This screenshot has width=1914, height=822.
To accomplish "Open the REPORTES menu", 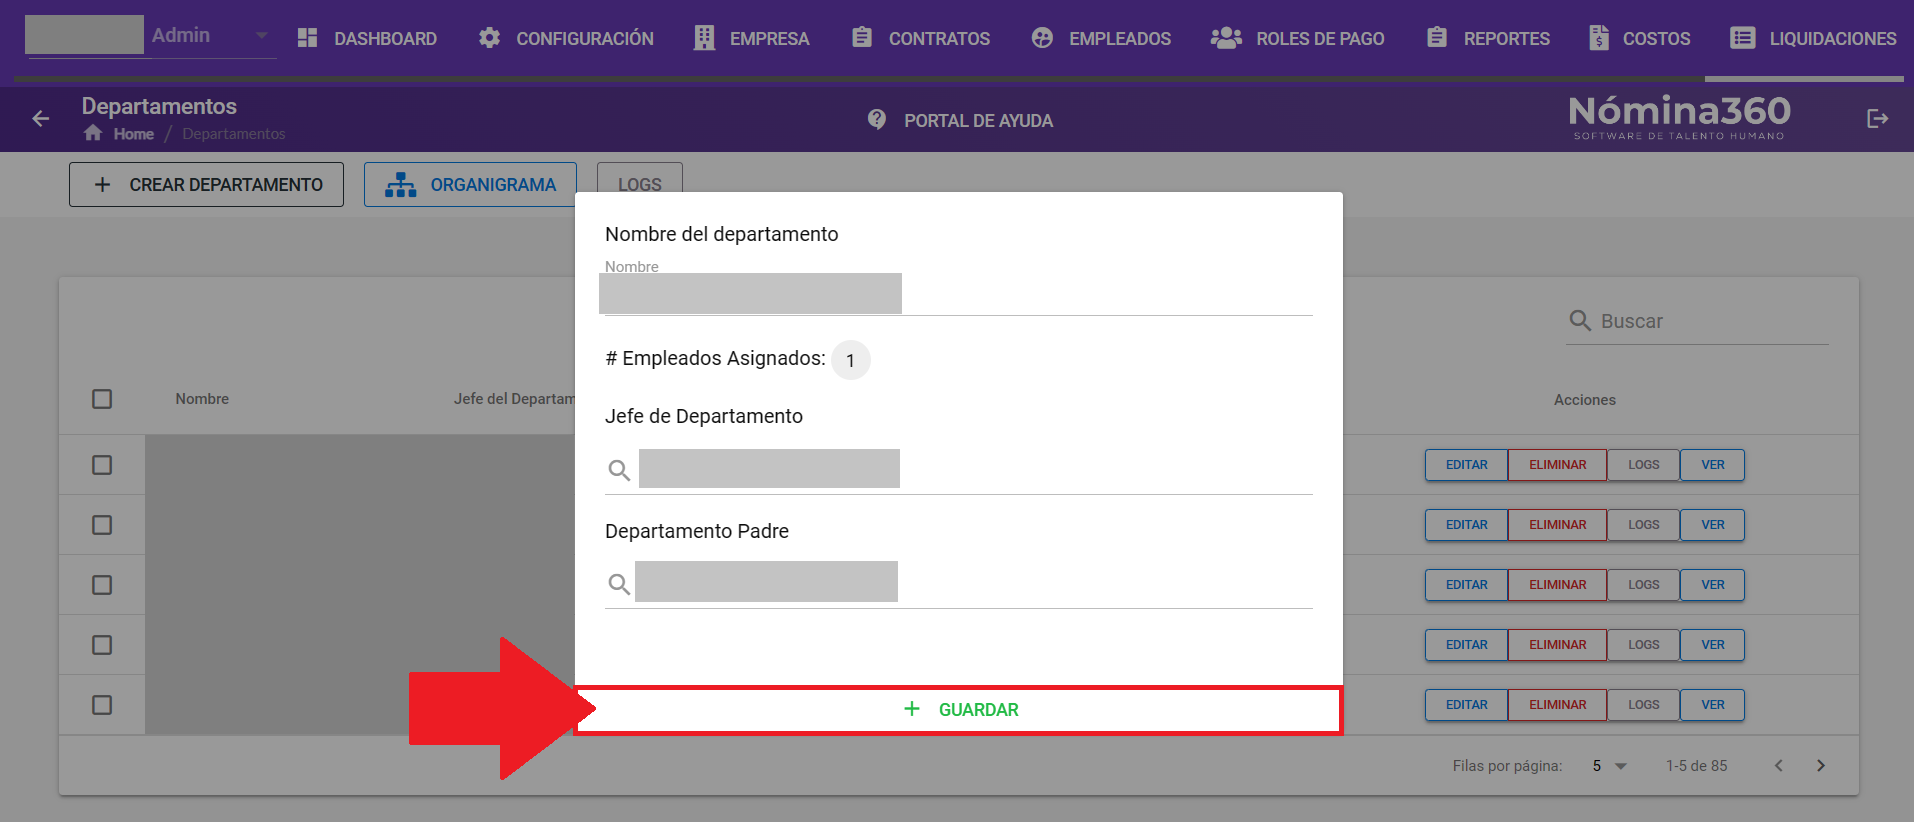I will (1488, 38).
